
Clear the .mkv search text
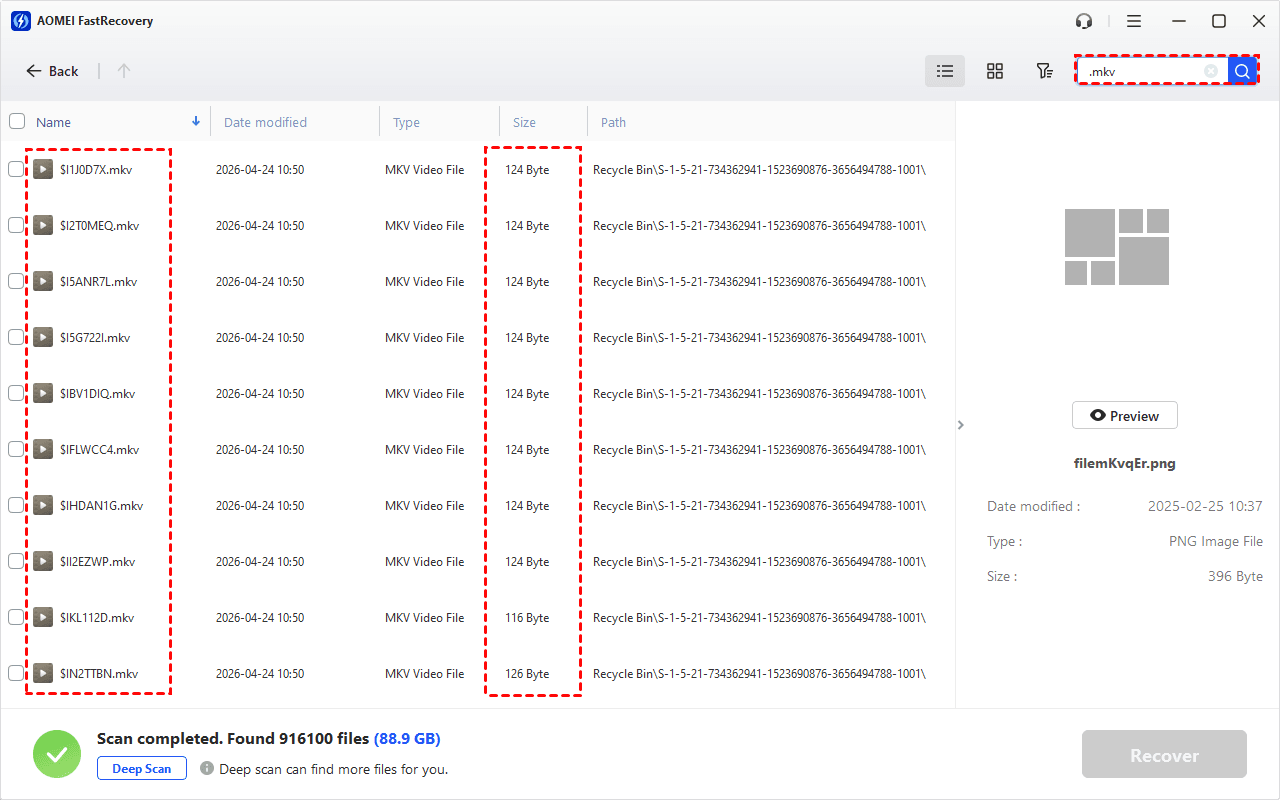[1211, 71]
